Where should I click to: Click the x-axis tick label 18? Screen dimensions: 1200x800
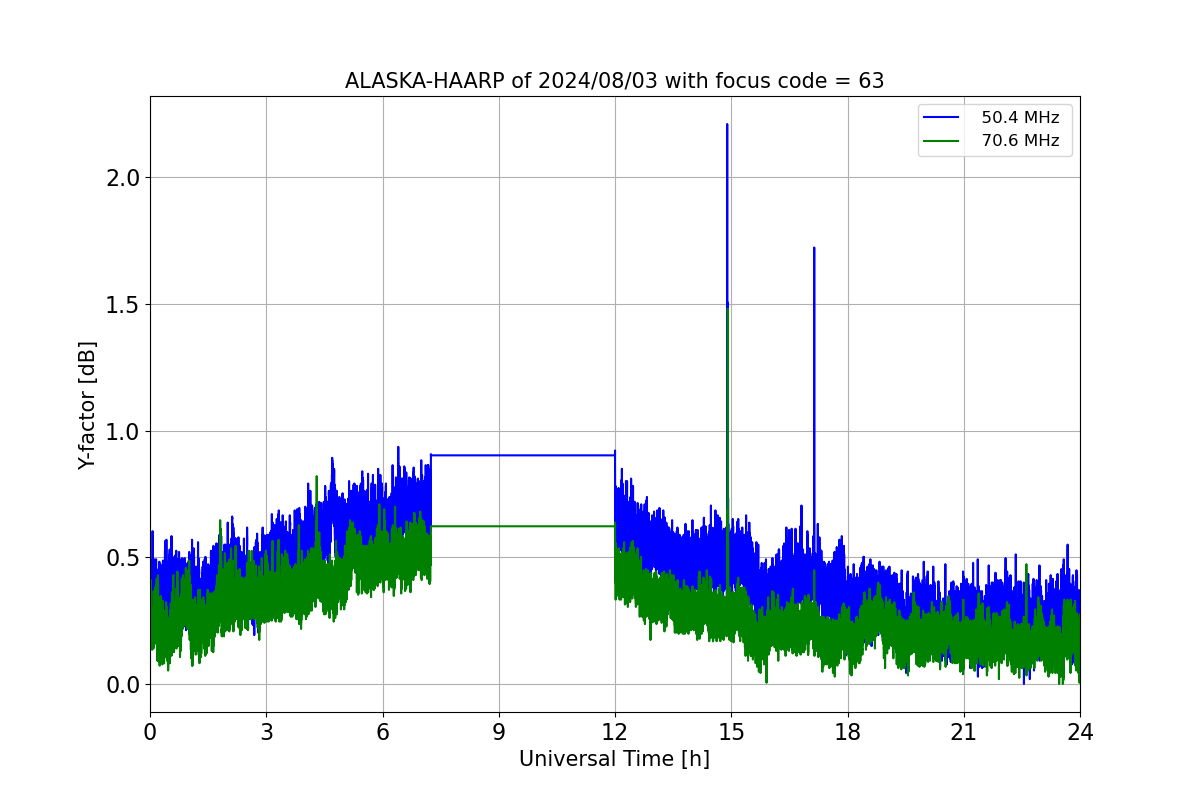848,732
